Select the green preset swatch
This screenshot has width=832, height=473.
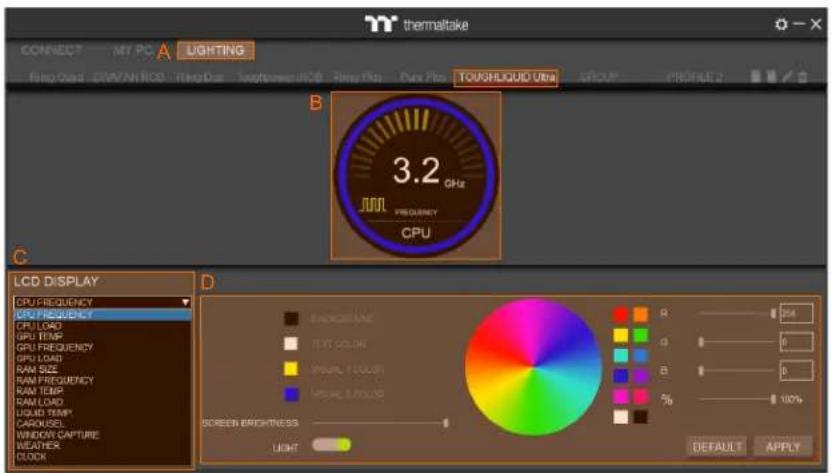640,335
